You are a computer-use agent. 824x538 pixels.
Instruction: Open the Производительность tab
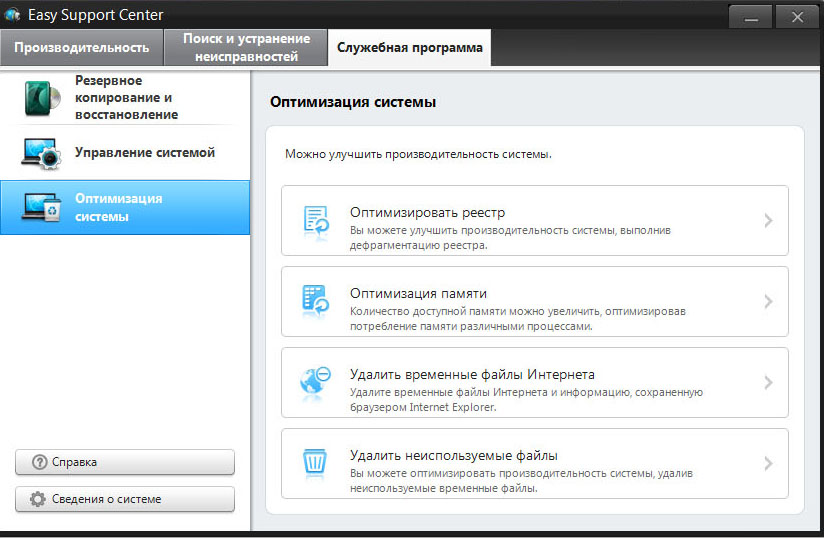(x=82, y=47)
